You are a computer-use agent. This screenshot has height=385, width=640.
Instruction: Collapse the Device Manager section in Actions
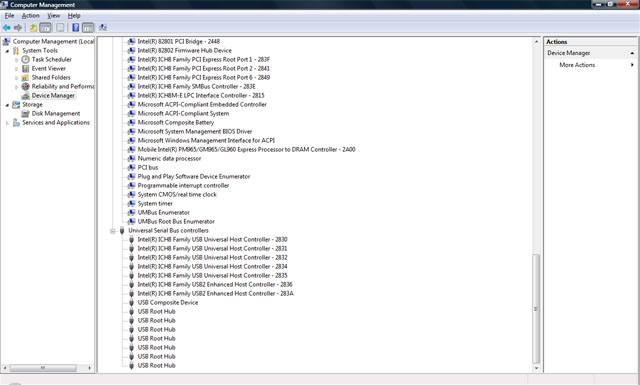[632, 53]
